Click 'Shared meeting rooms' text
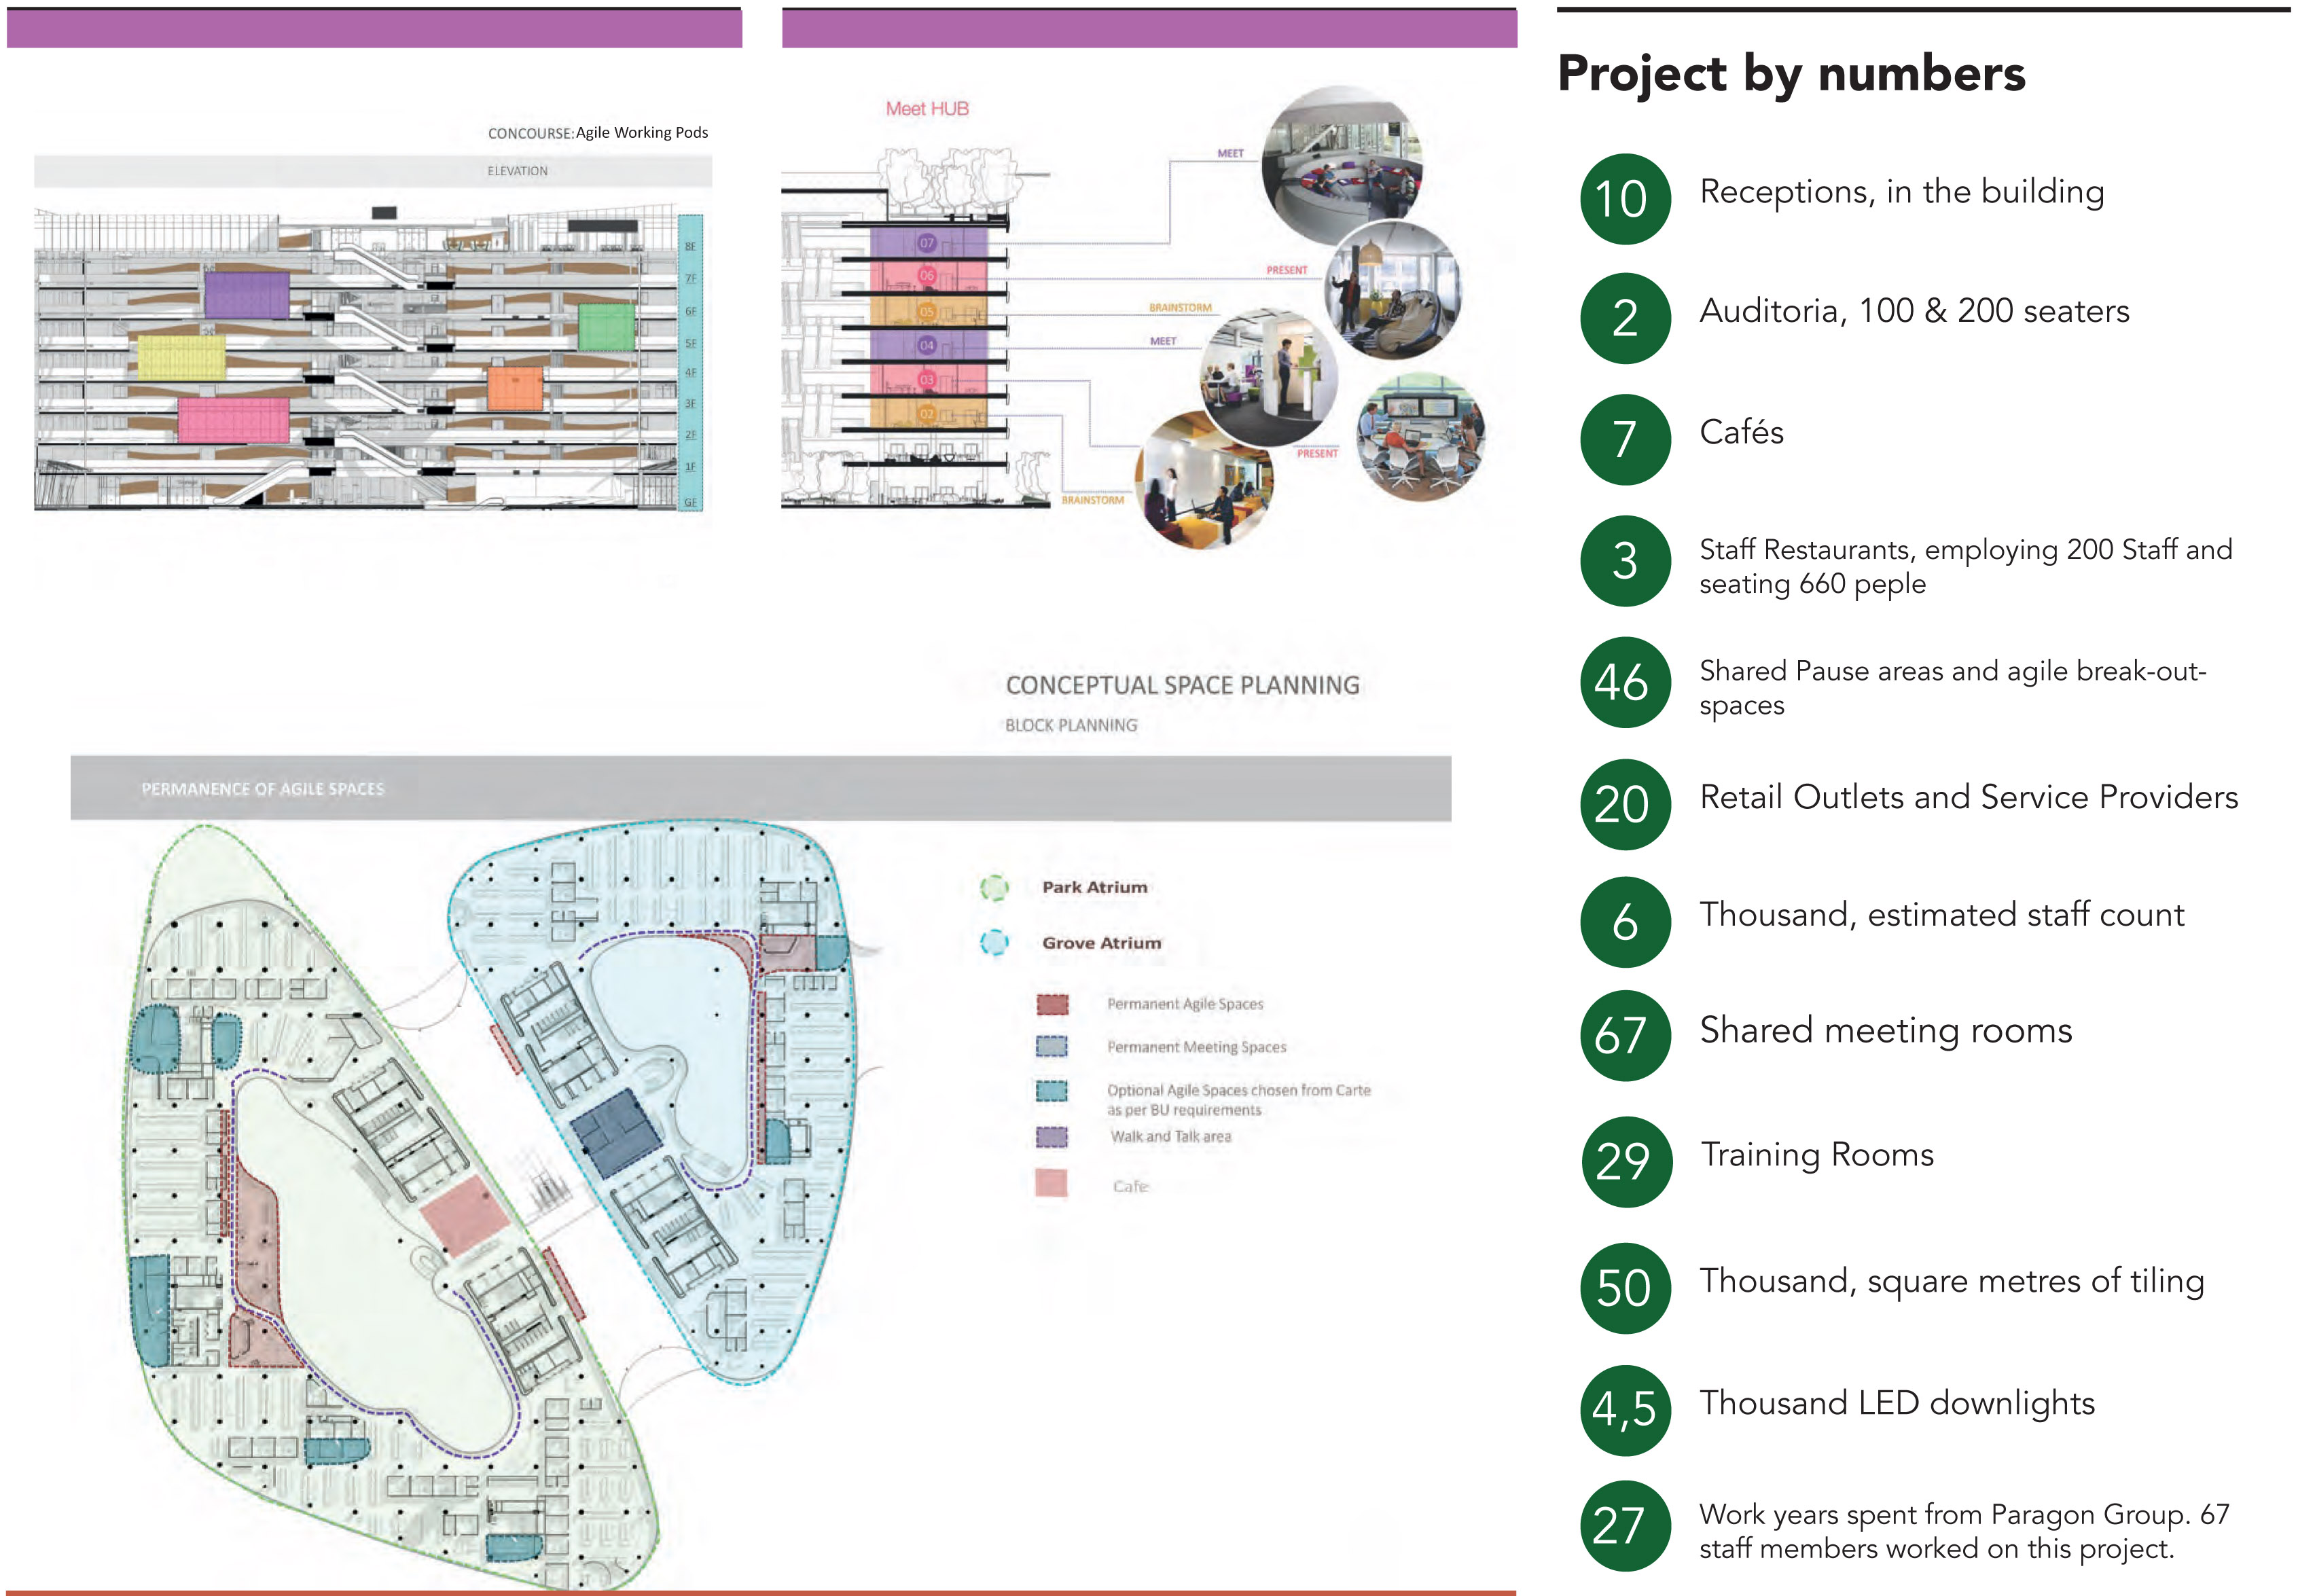2298x1596 pixels. pos(1885,1030)
